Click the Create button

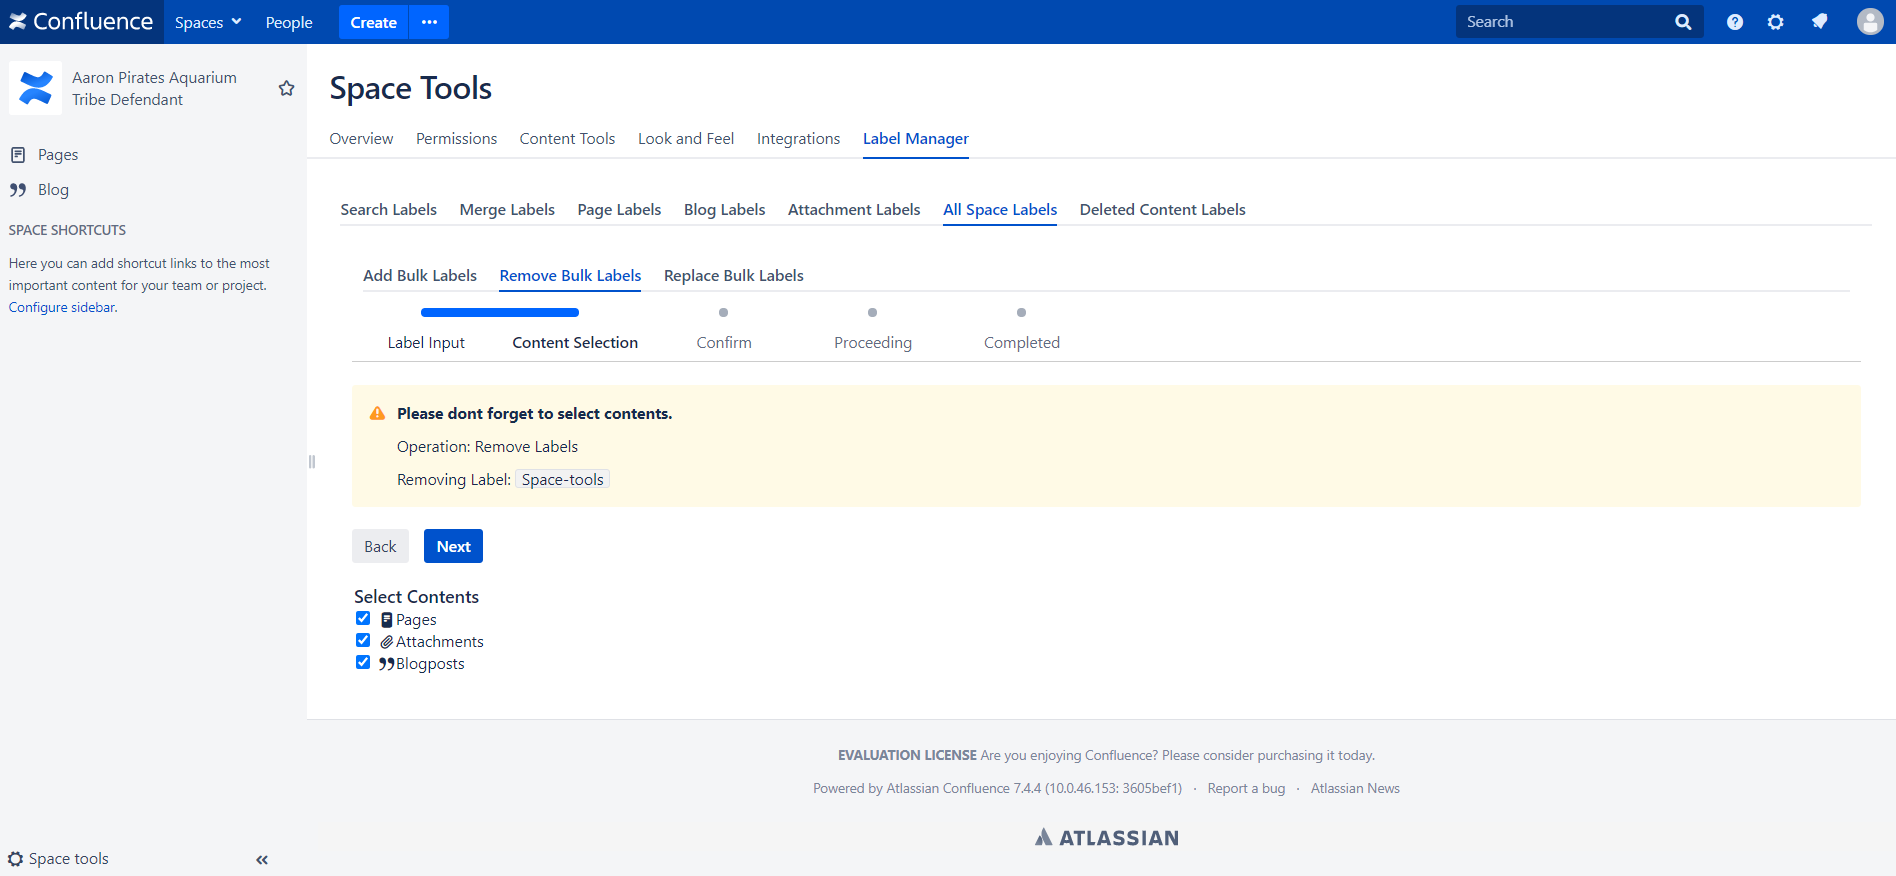click(x=373, y=22)
